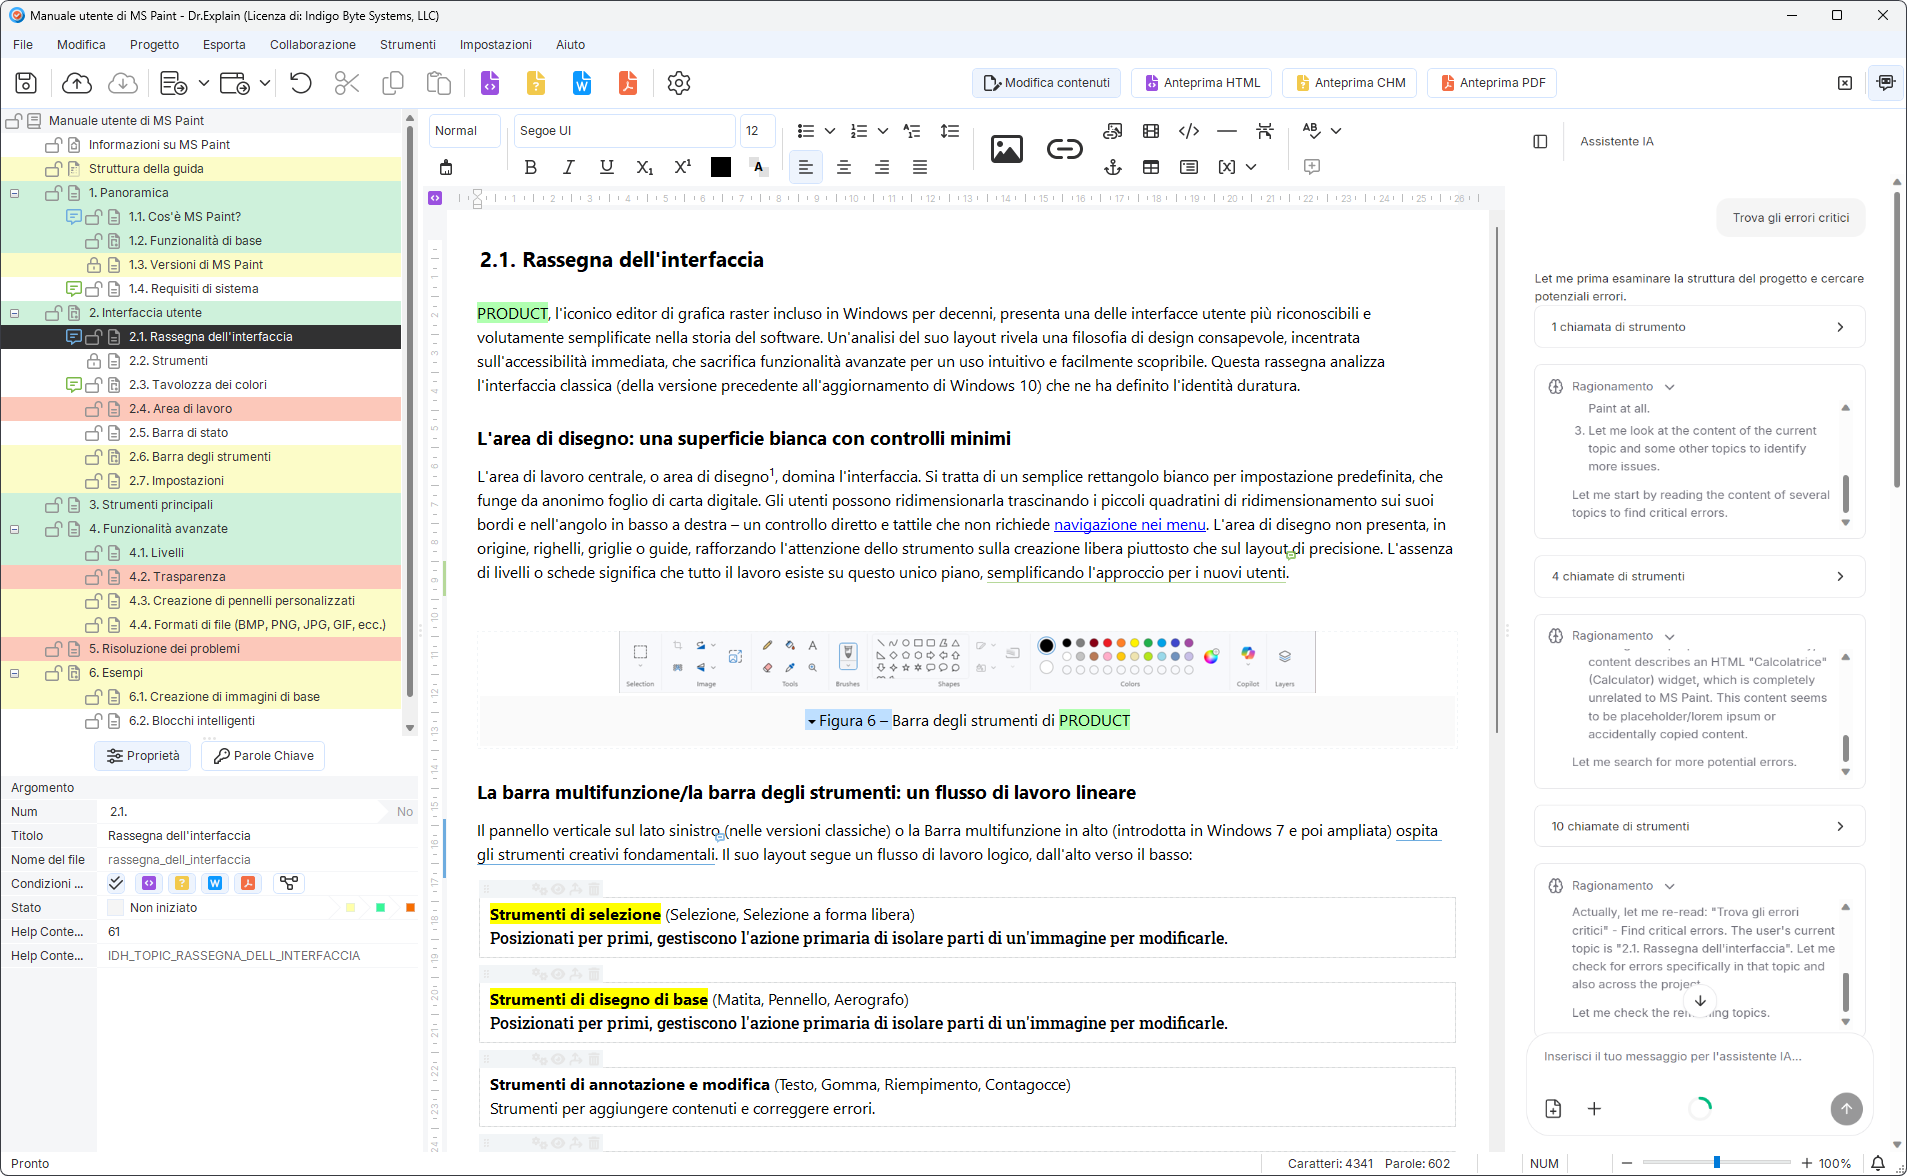Click the Save project icon
Image resolution: width=1907 pixels, height=1176 pixels.
[26, 83]
